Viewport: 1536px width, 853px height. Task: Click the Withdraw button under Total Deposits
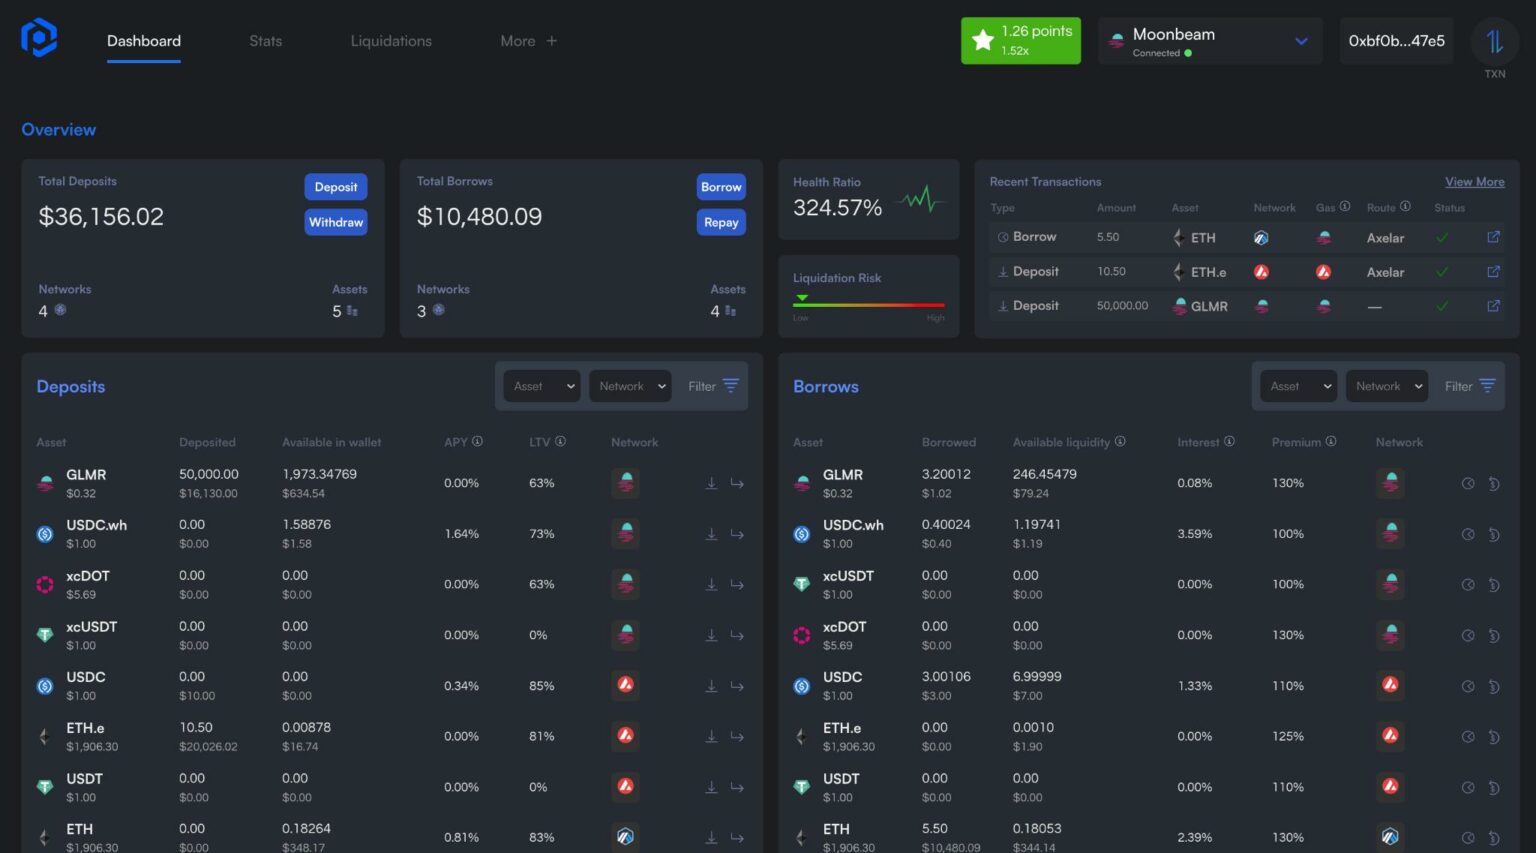click(335, 222)
